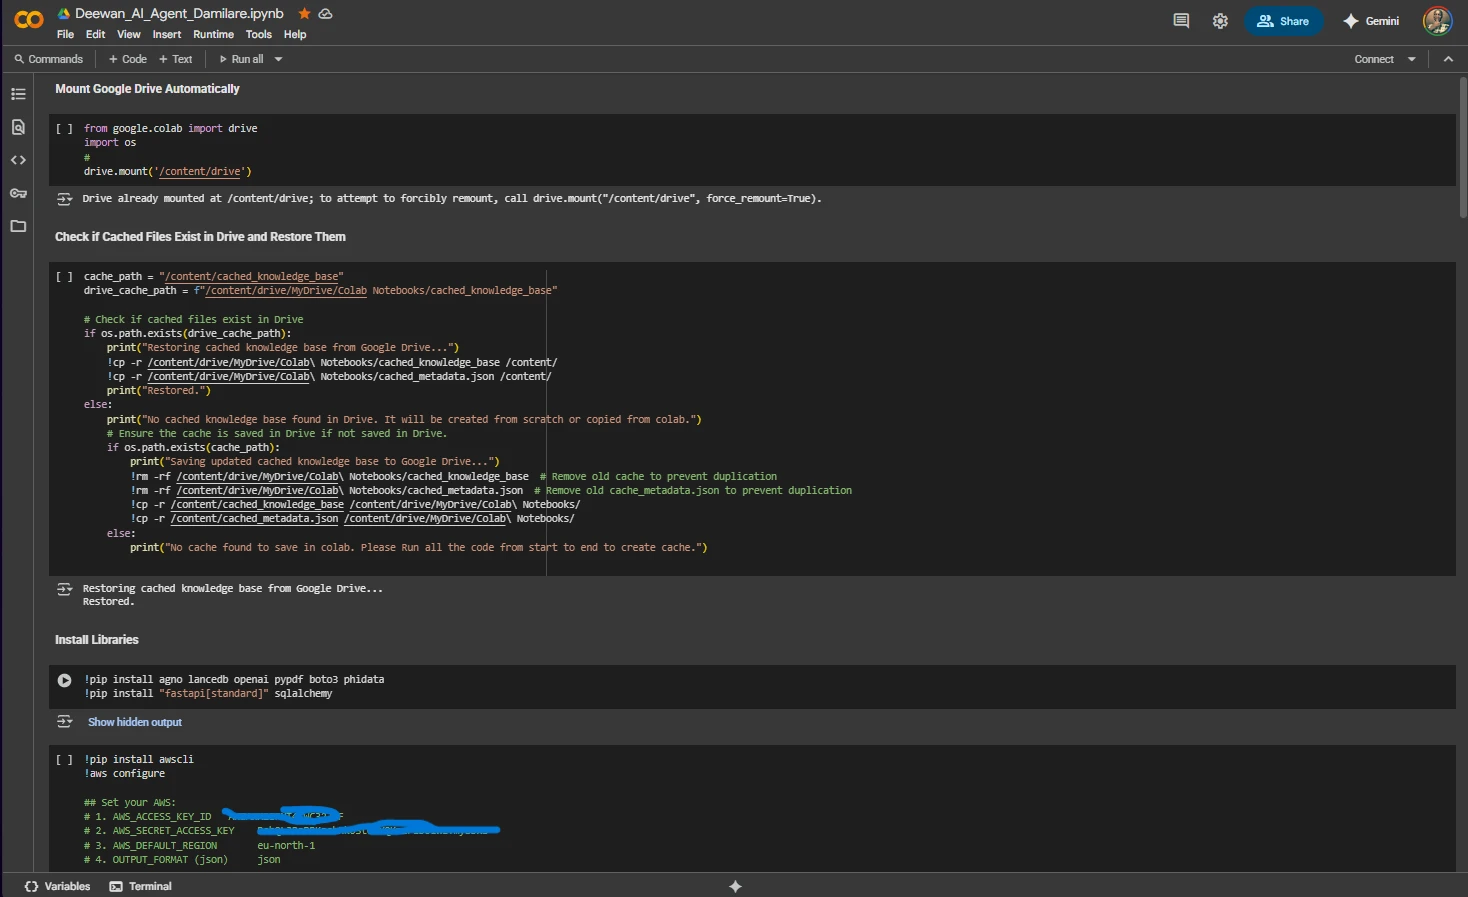Open Find and replace sidebar icon
Viewport: 1468px width, 897px height.
tap(18, 127)
